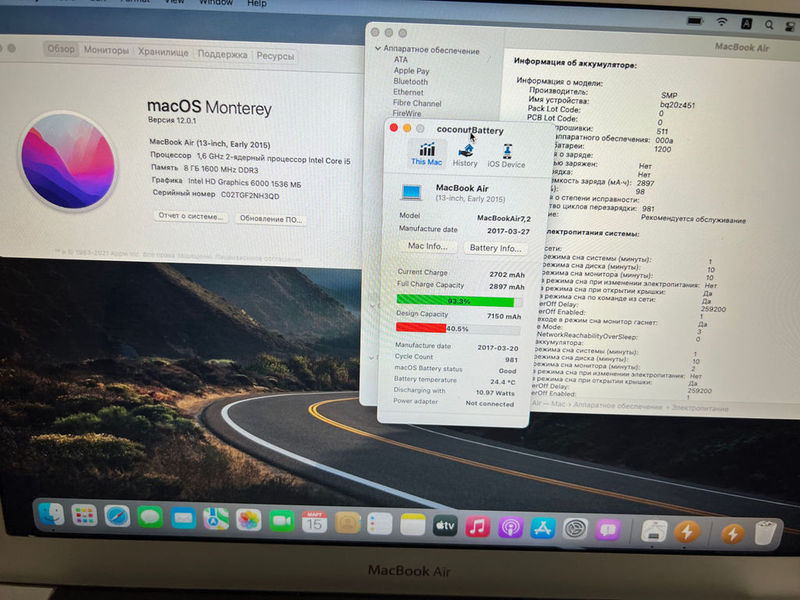Click the '7150 mAh' design capacity value
The width and height of the screenshot is (800, 600).
click(504, 316)
